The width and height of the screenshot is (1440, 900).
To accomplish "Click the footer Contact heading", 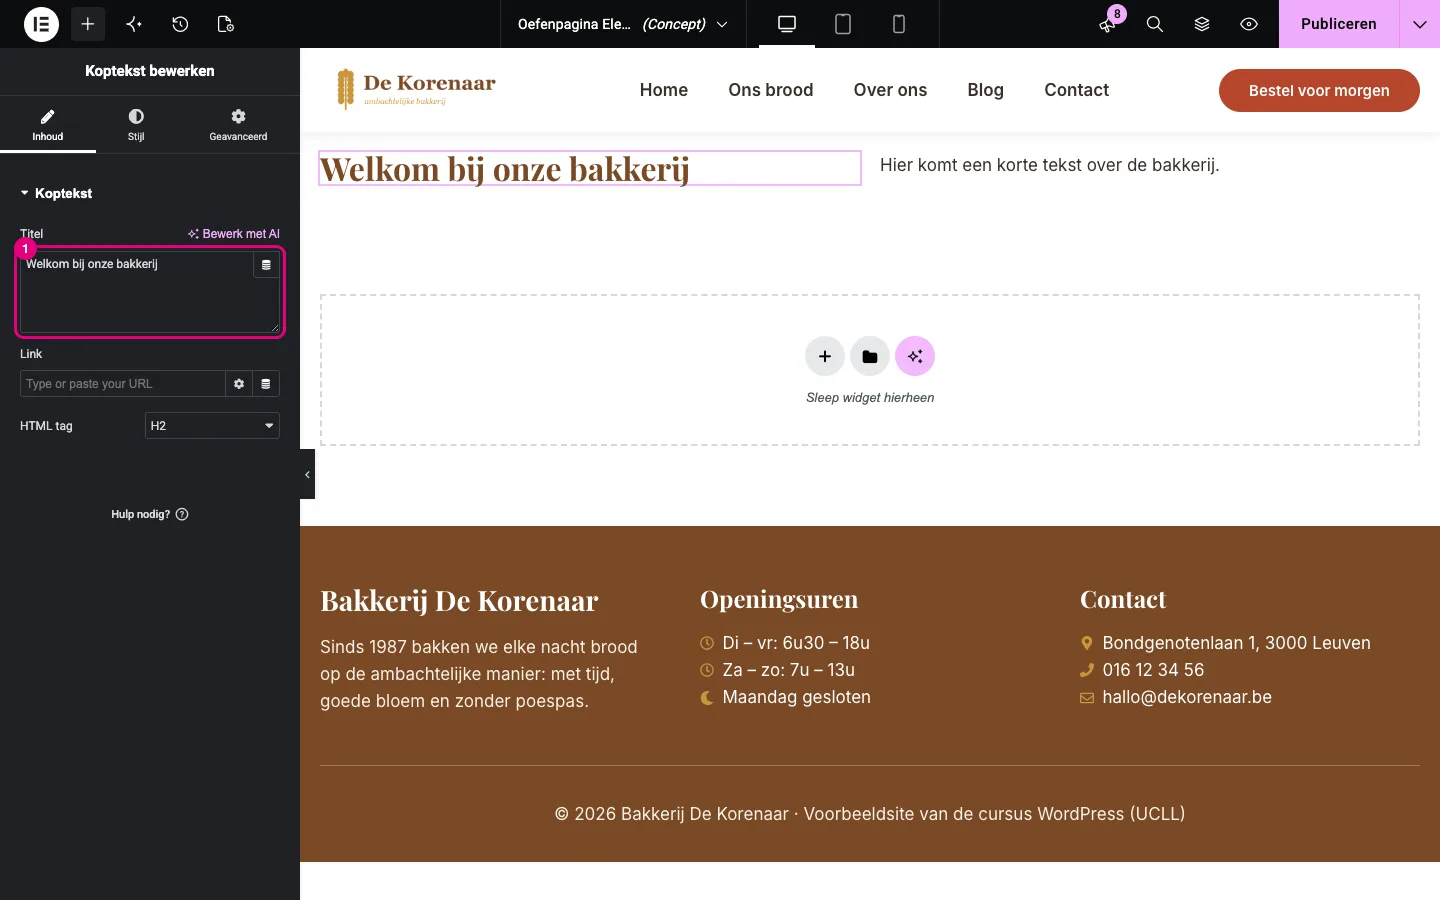I will coord(1123,599).
